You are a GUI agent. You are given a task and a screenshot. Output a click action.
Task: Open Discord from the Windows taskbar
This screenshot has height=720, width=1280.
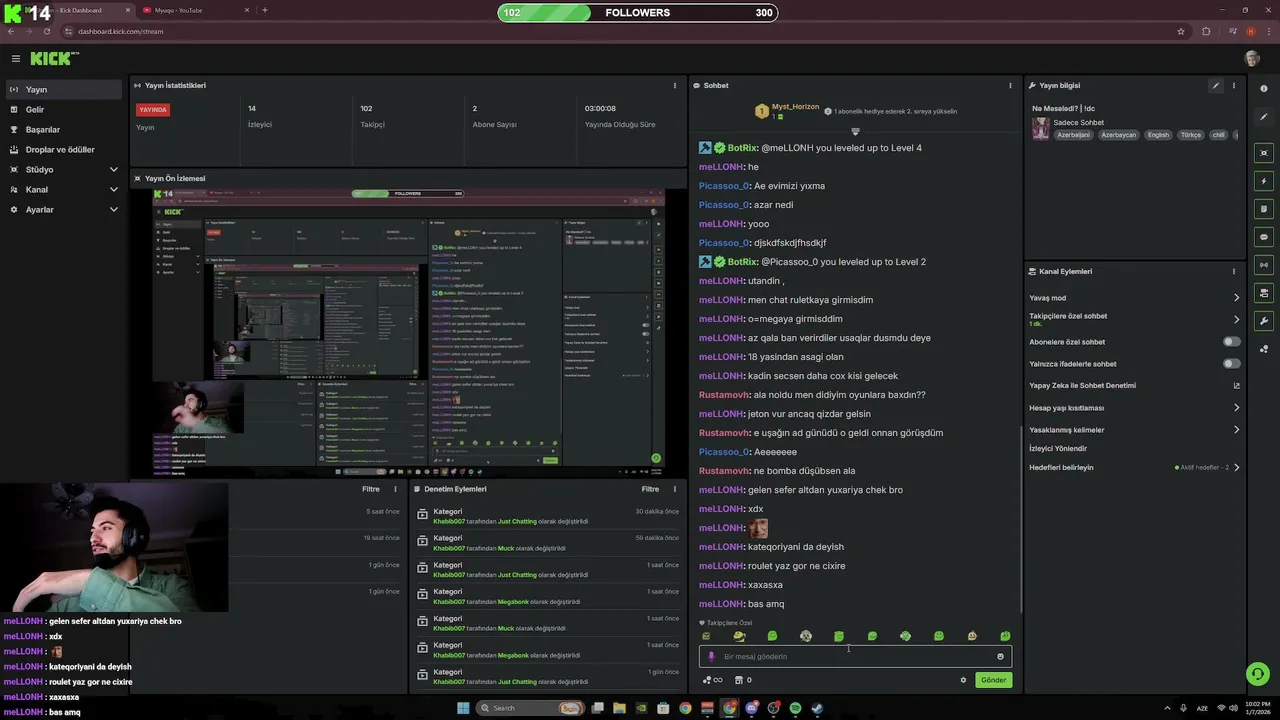[x=751, y=708]
